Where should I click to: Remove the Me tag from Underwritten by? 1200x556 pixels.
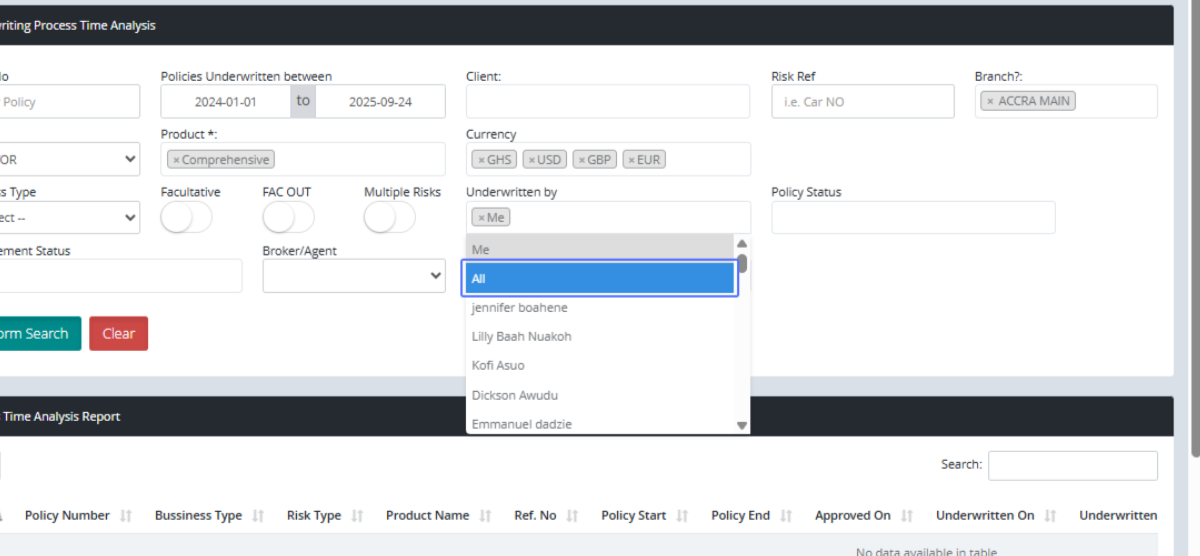point(481,218)
